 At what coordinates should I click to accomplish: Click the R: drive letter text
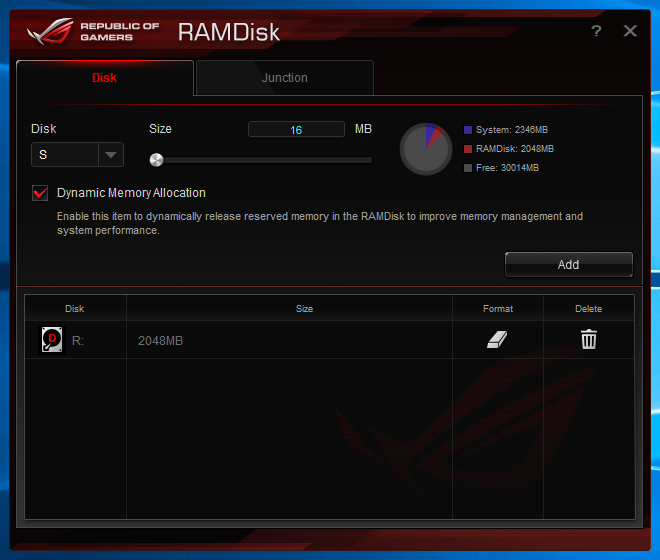tap(78, 341)
